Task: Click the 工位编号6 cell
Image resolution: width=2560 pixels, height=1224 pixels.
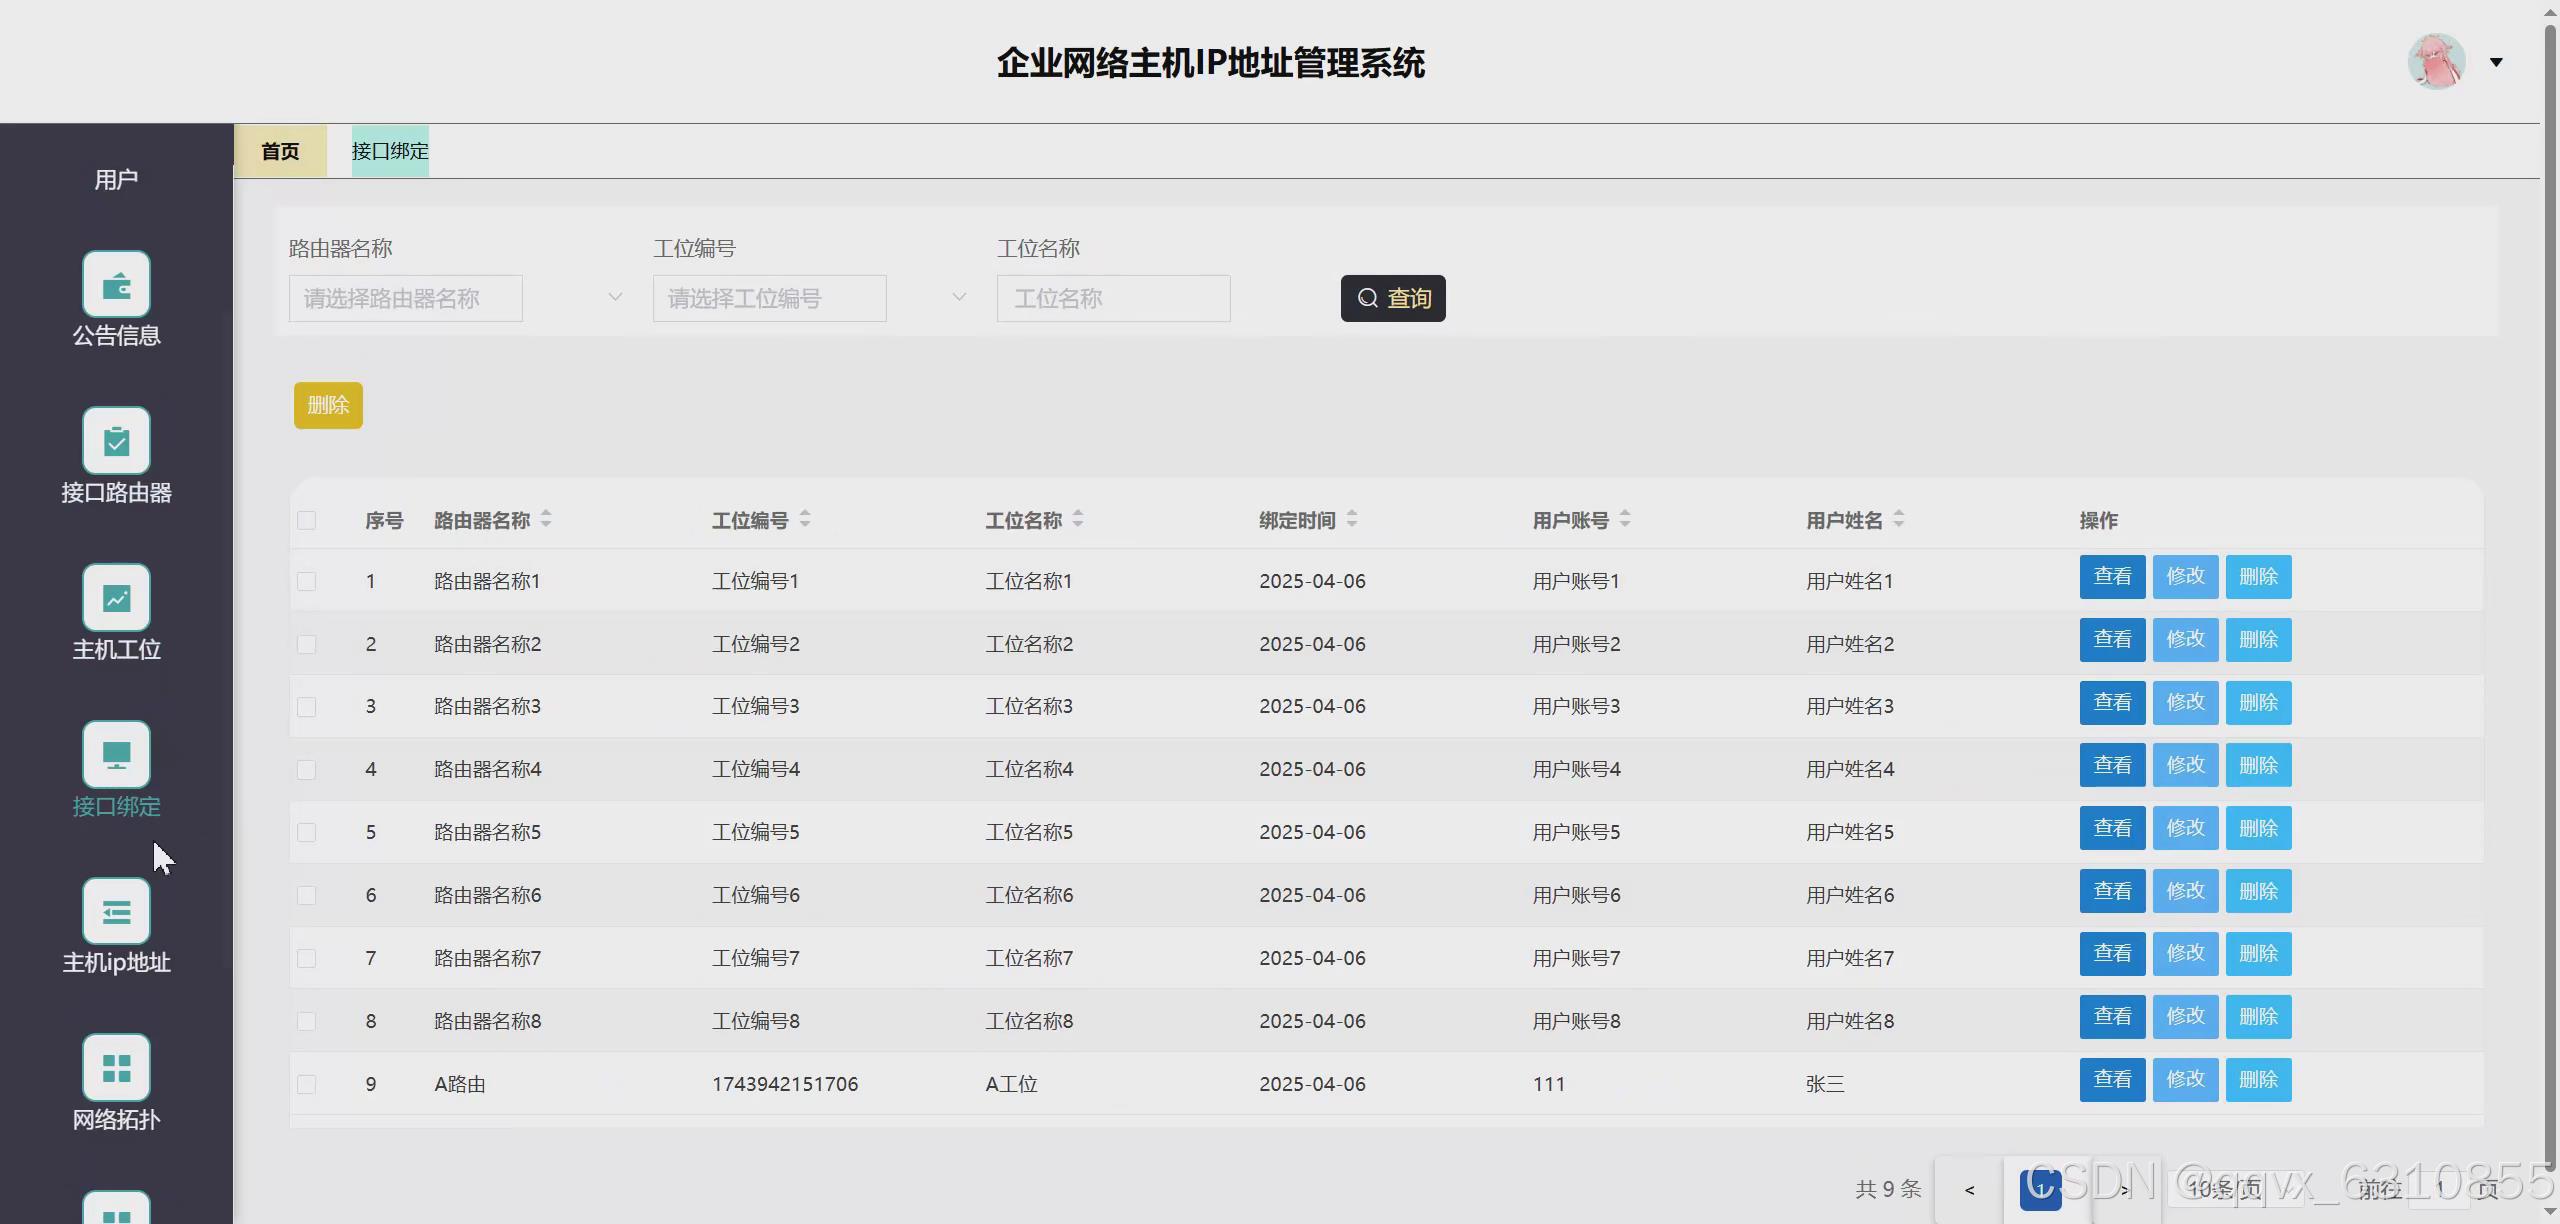Action: click(x=755, y=895)
